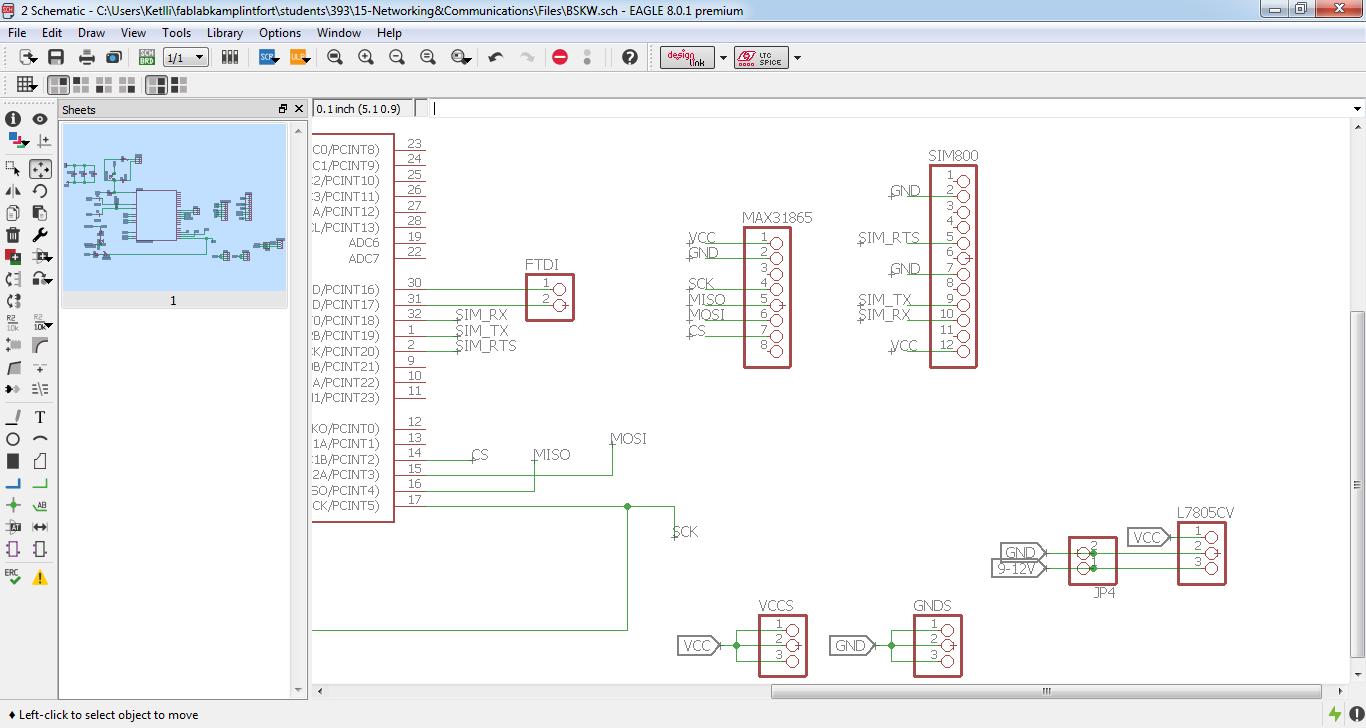Select the third sheet layout preset
The image size is (1366, 728).
pyautogui.click(x=103, y=85)
